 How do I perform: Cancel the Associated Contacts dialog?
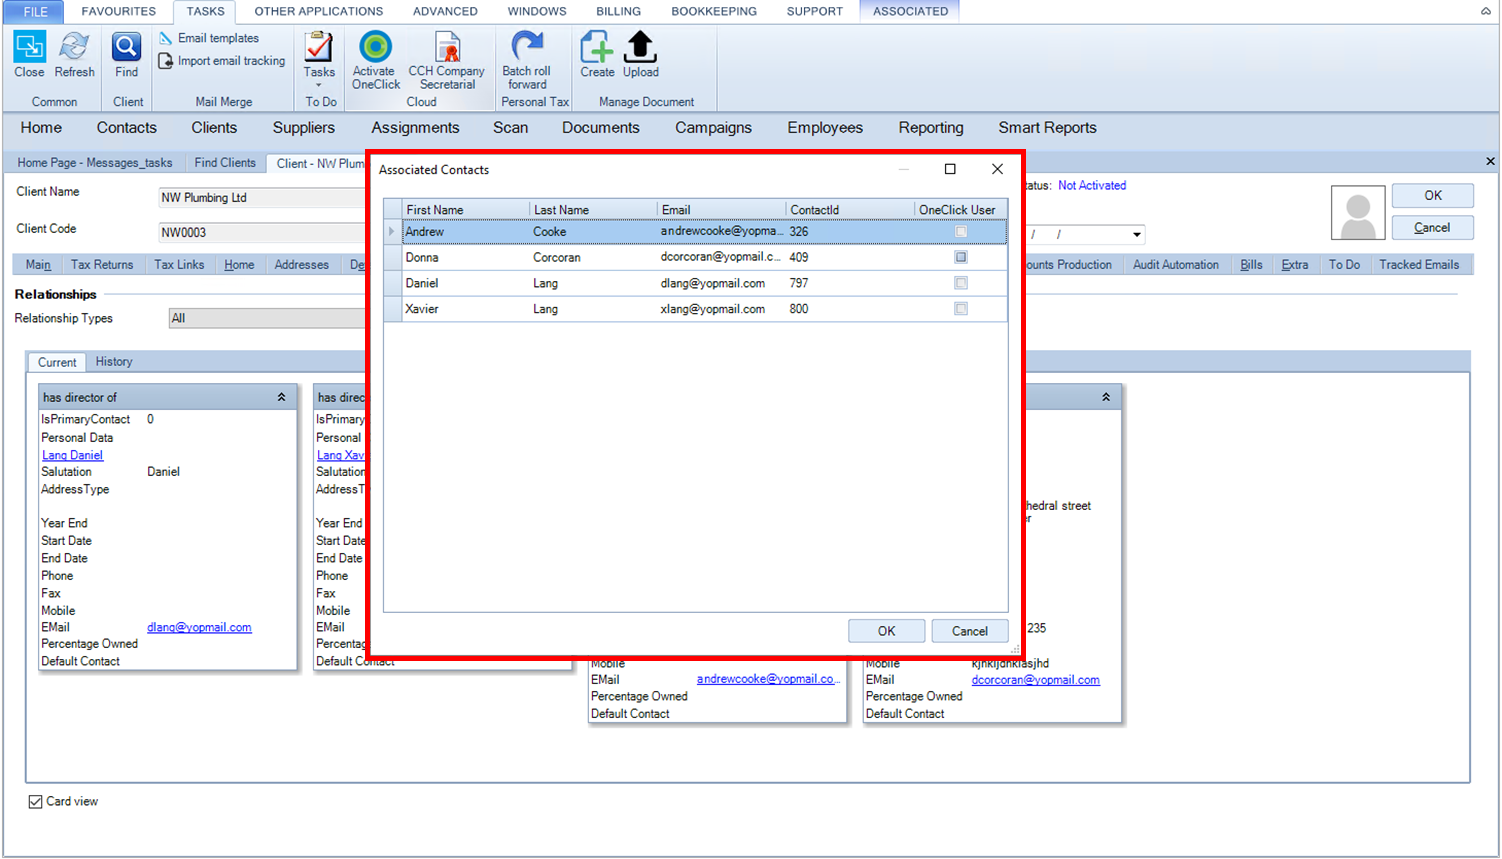point(969,631)
